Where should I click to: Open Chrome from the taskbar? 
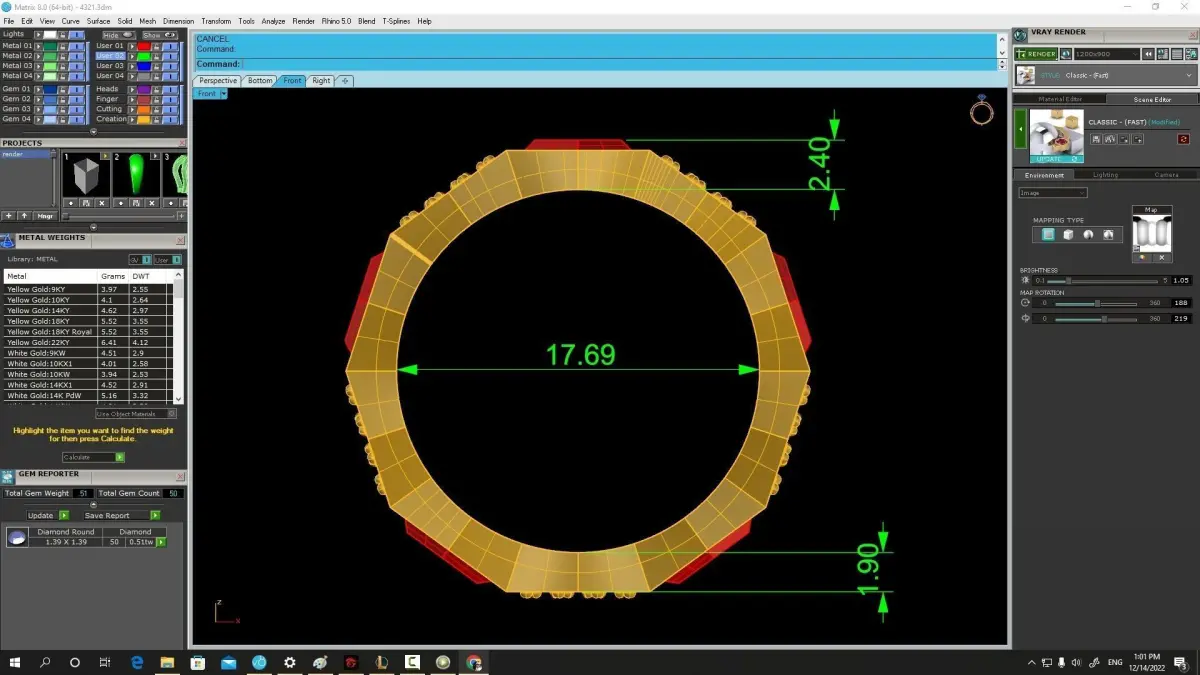pos(474,662)
